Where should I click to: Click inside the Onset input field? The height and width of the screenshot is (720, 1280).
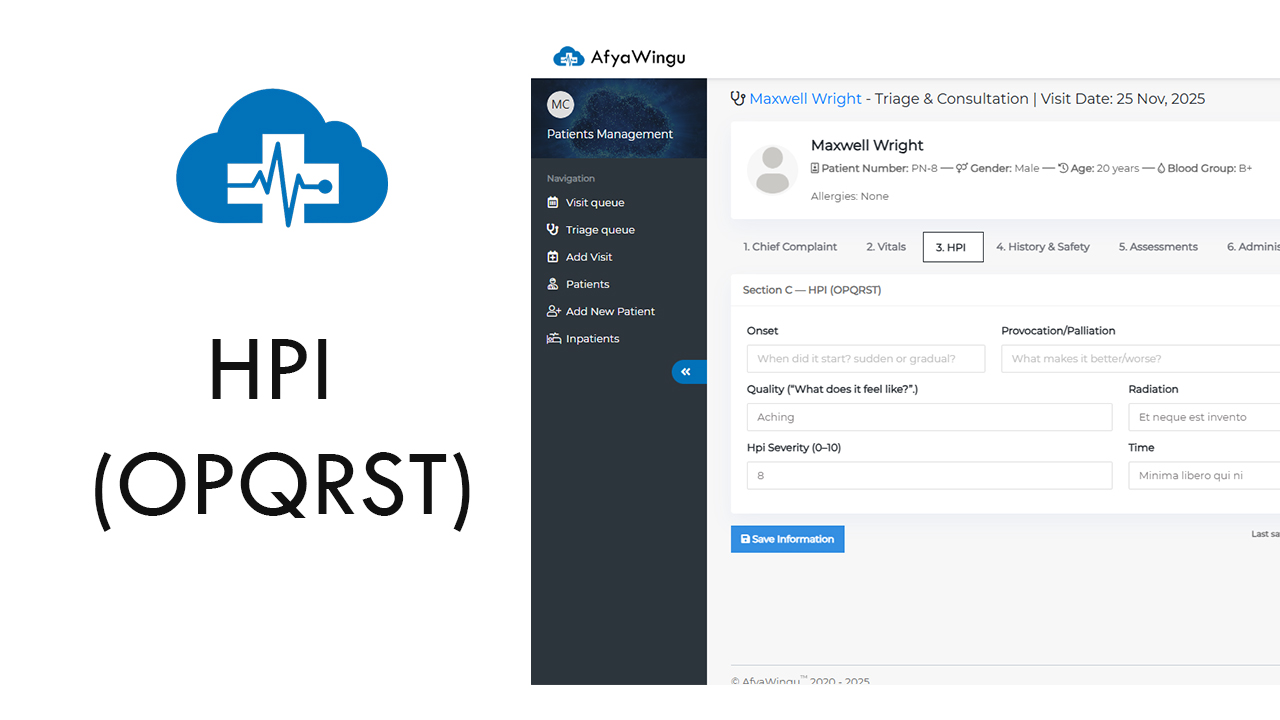(866, 358)
